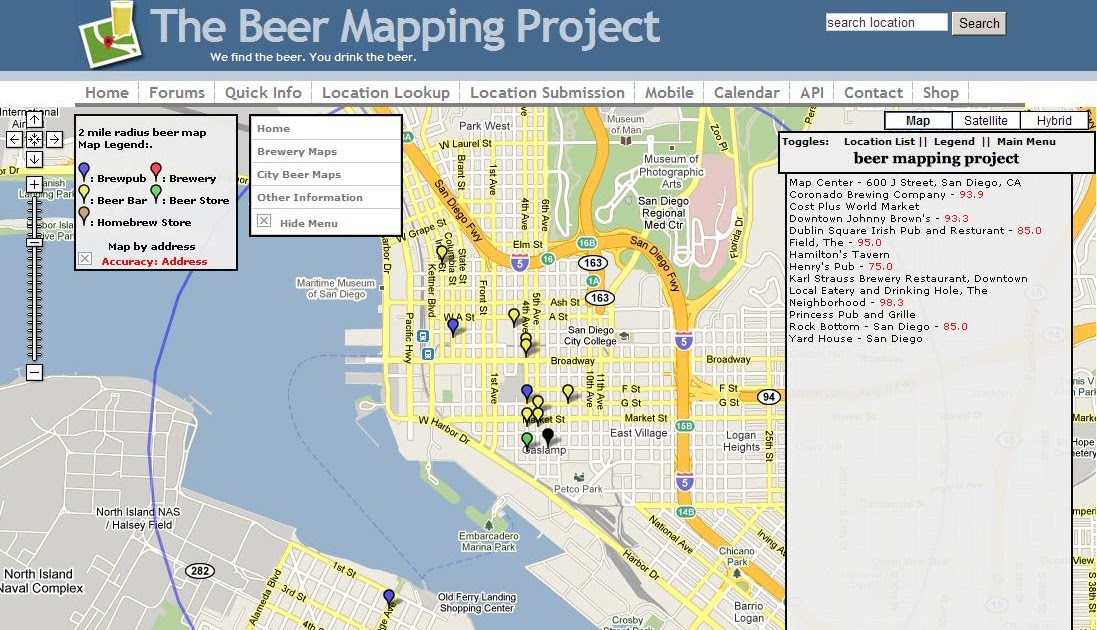Open Local Eatery and Drinking Hole listing

(889, 290)
